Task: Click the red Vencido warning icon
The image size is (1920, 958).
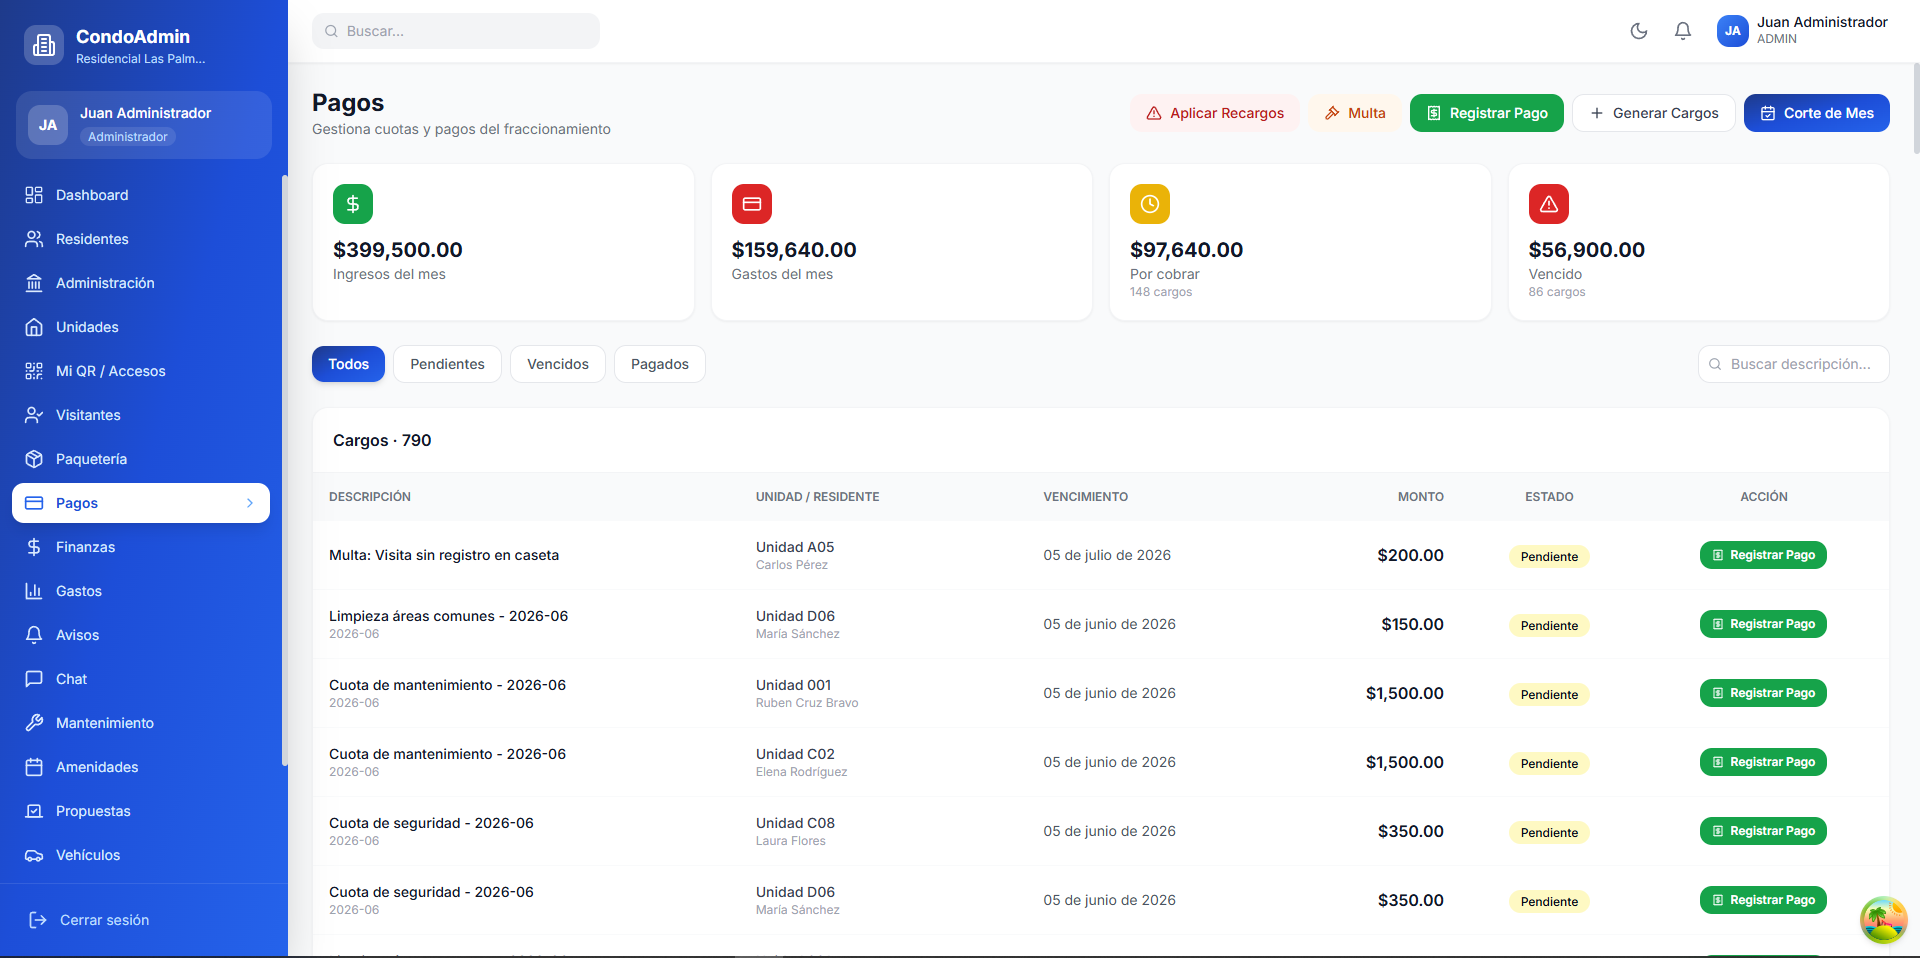Action: coord(1548,204)
